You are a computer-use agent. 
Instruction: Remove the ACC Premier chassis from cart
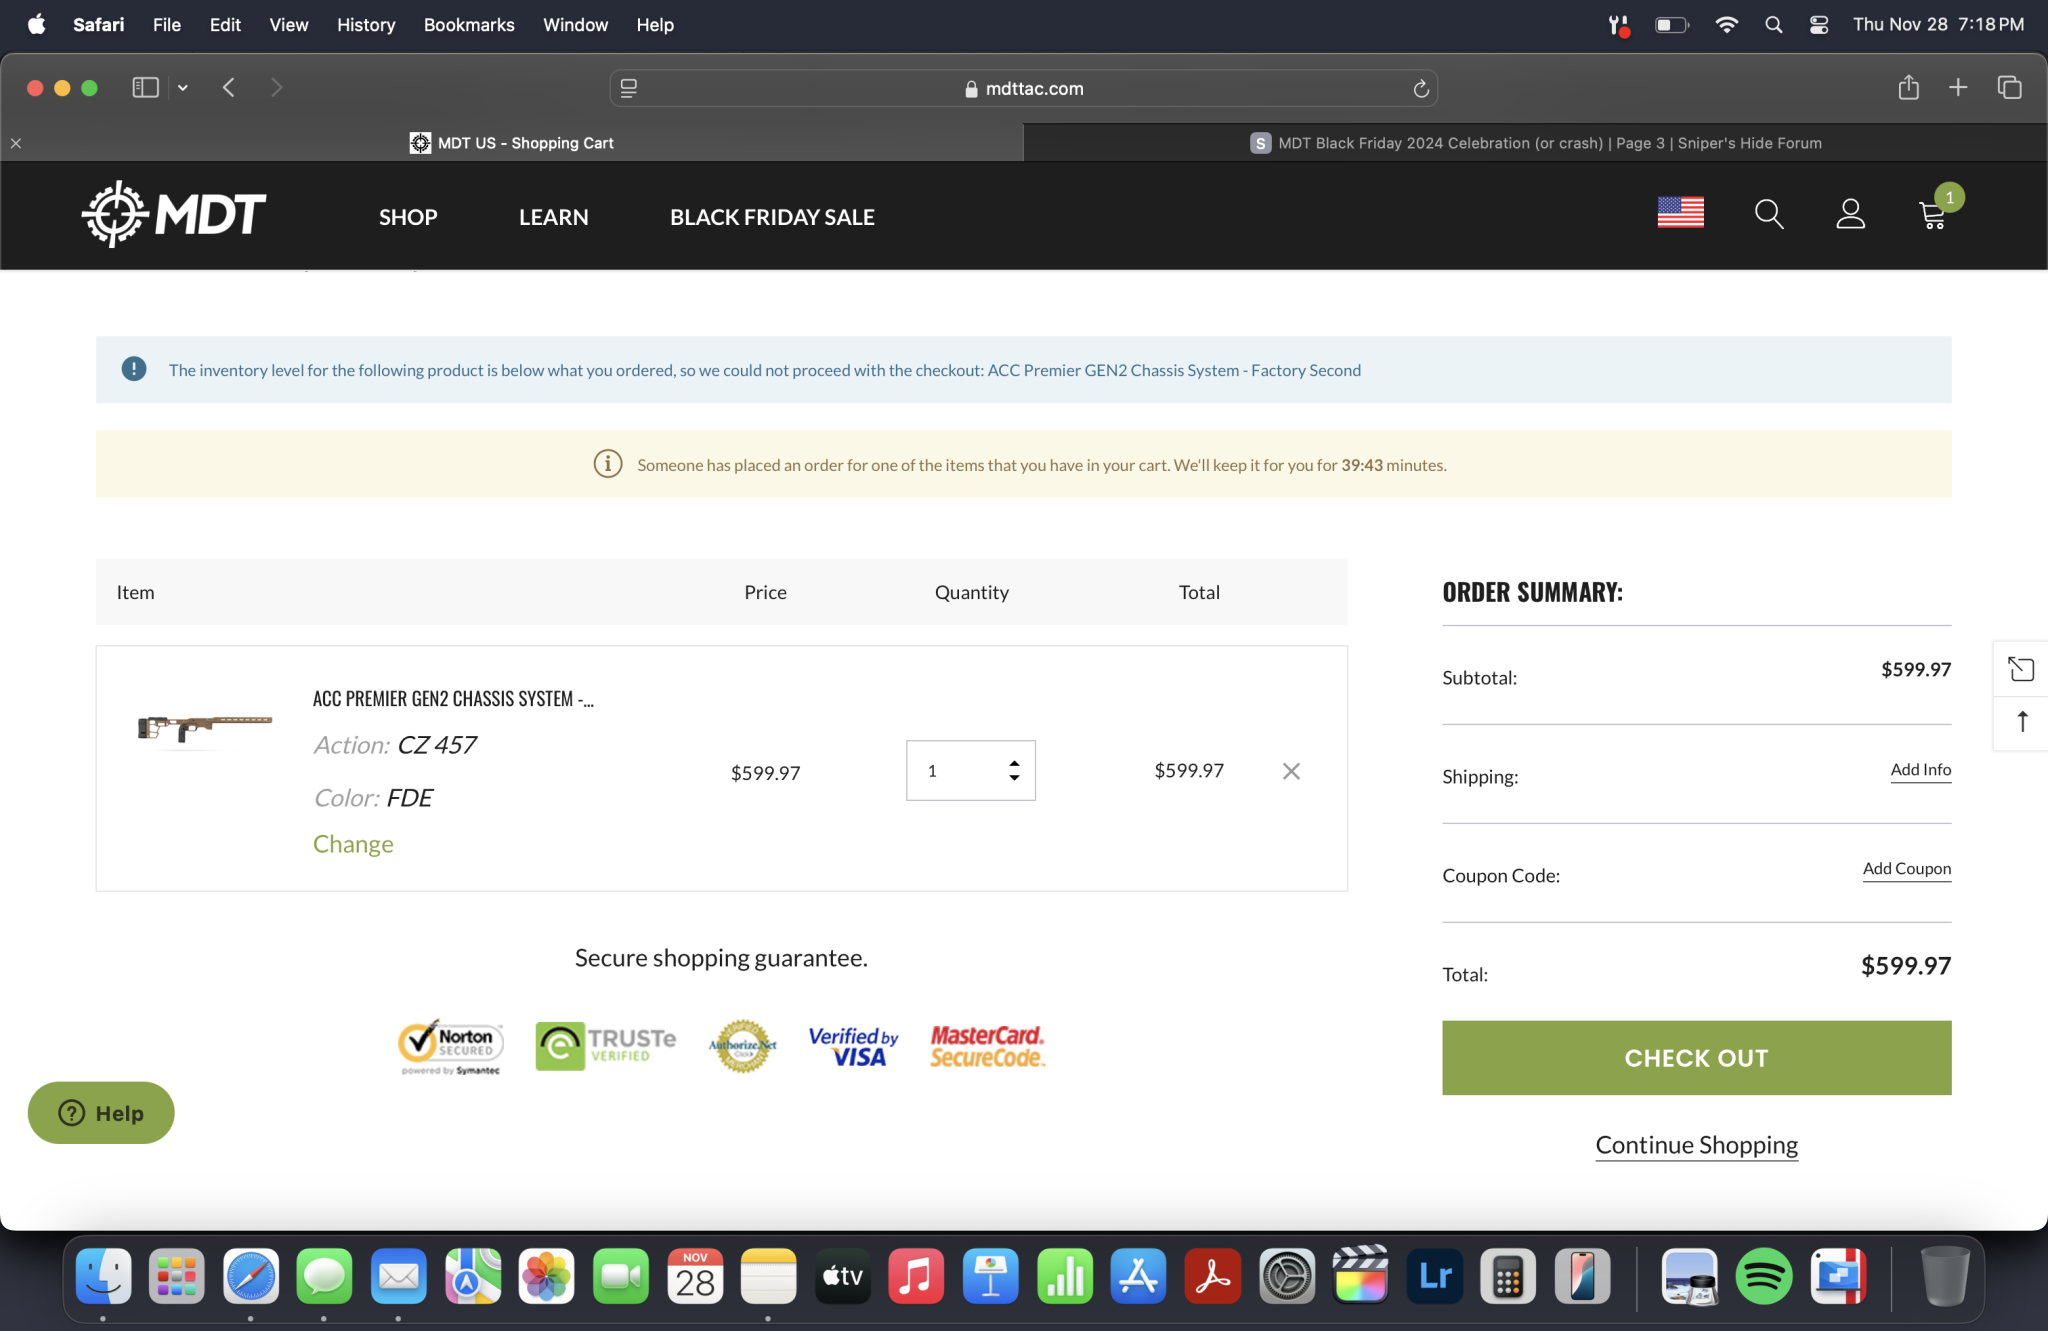[1291, 771]
